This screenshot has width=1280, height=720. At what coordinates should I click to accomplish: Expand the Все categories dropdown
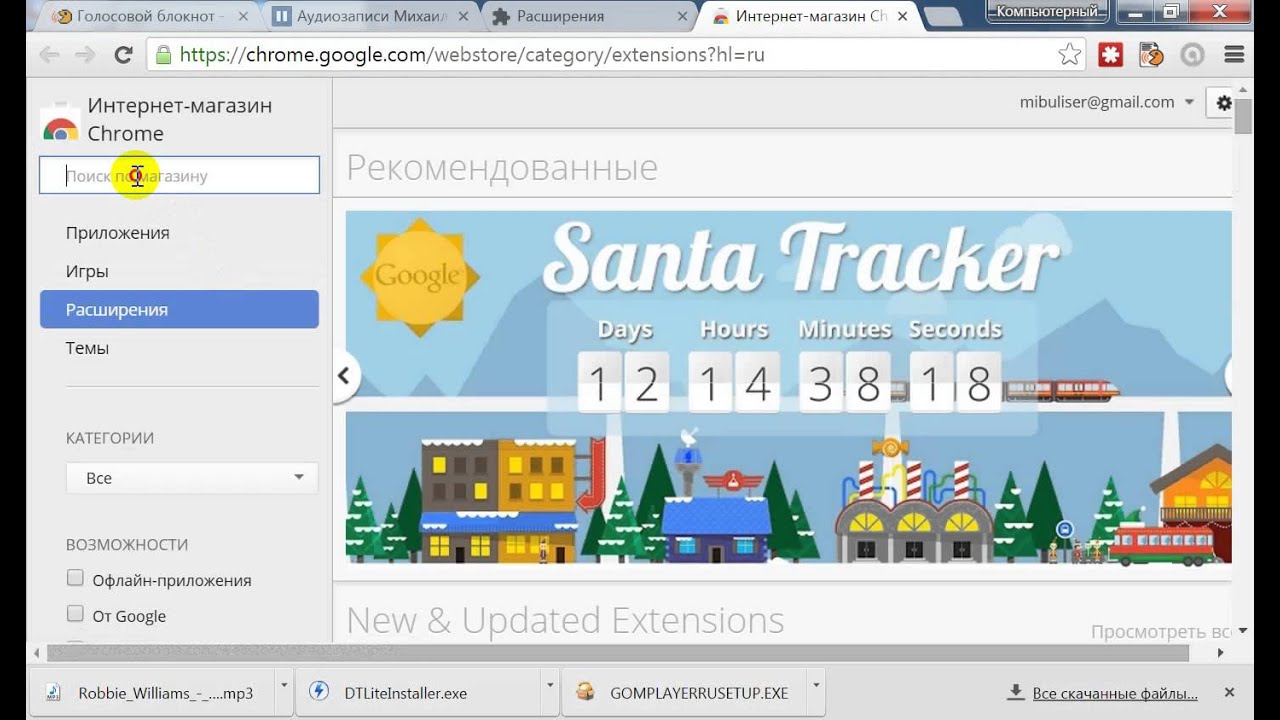click(192, 478)
